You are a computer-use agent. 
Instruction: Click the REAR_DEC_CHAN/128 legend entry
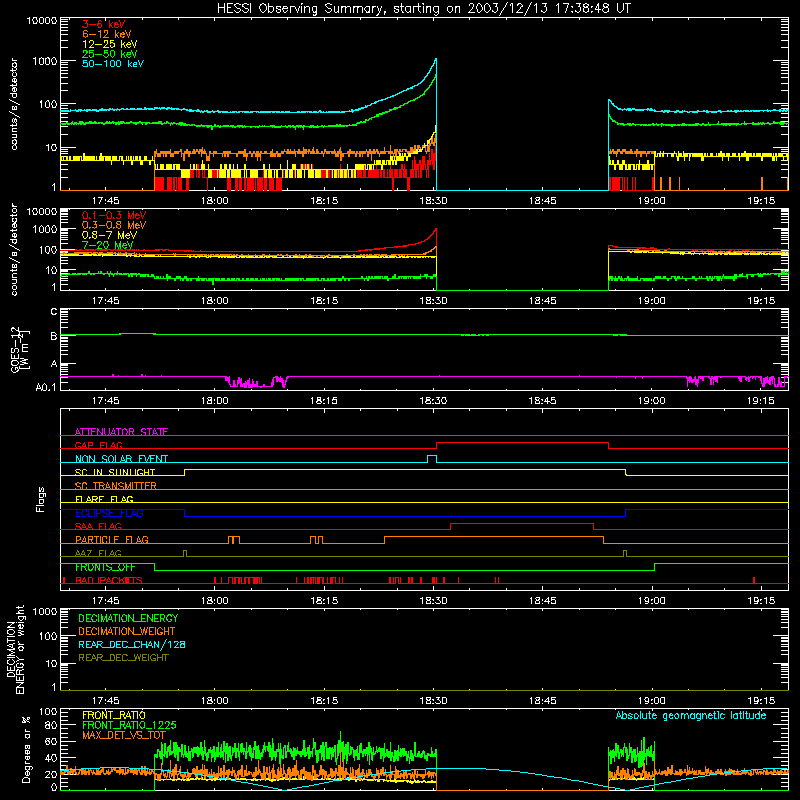(132, 644)
